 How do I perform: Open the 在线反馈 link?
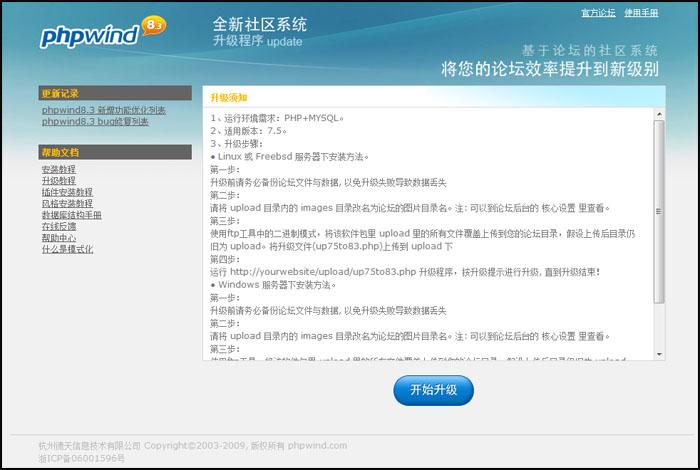(x=58, y=226)
